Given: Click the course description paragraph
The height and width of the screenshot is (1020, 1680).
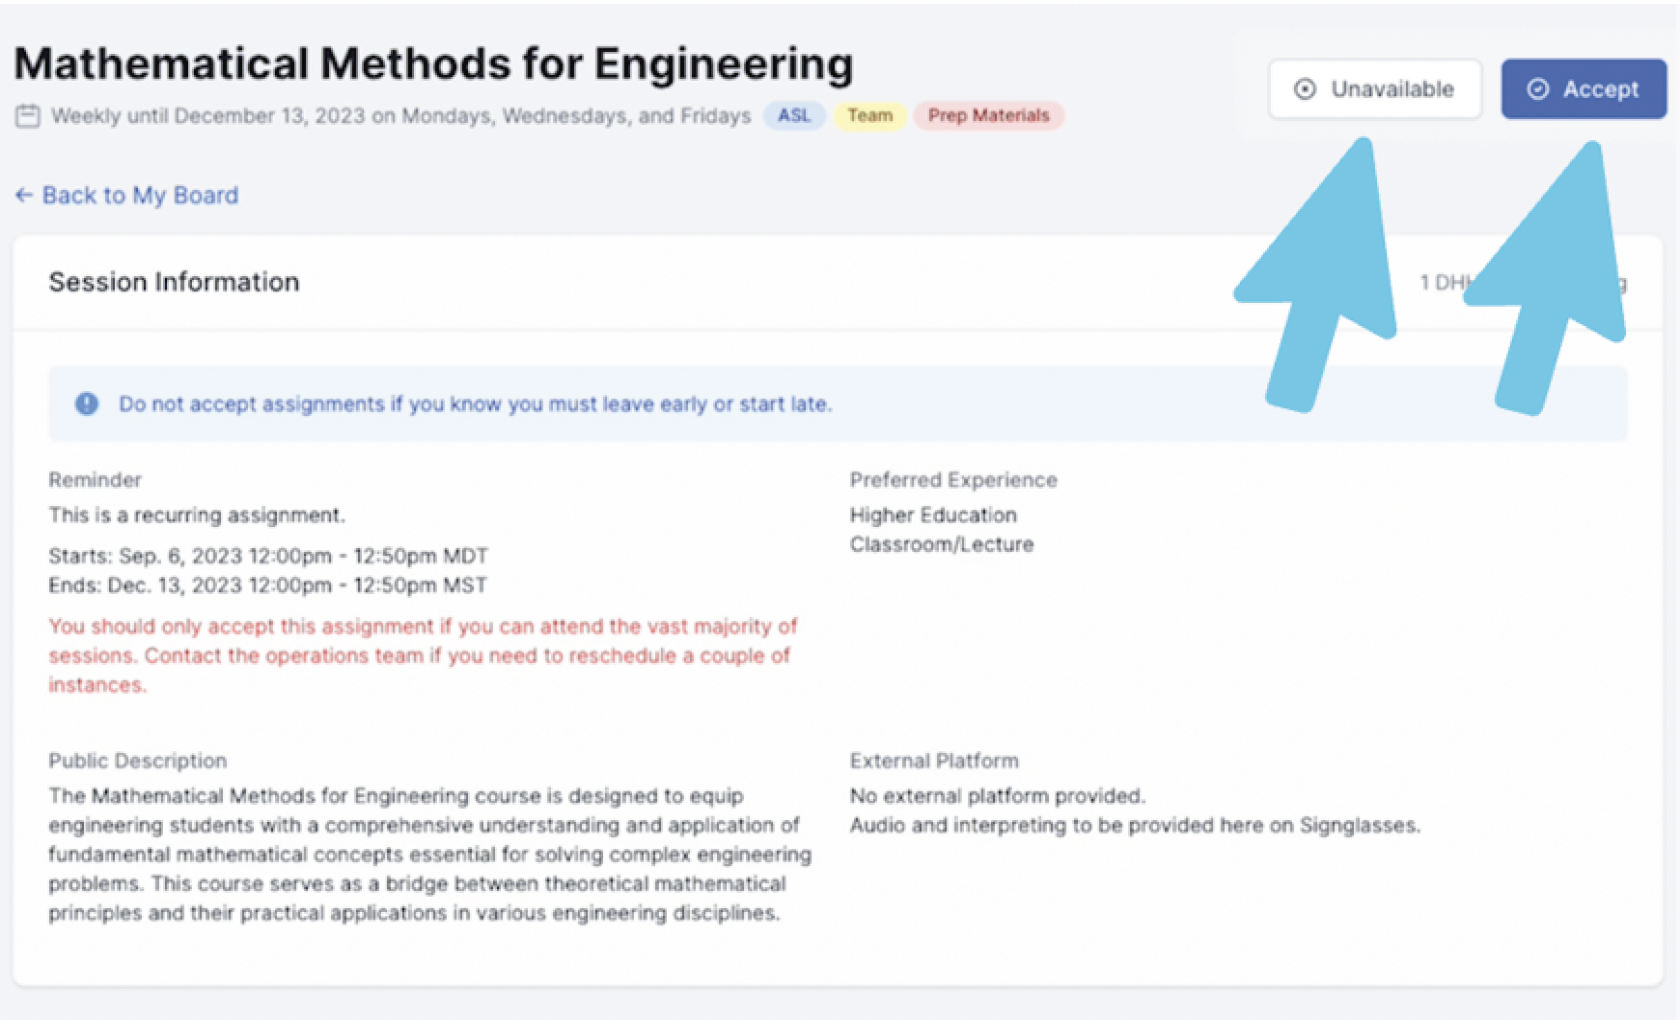Looking at the screenshot, I should pos(430,854).
